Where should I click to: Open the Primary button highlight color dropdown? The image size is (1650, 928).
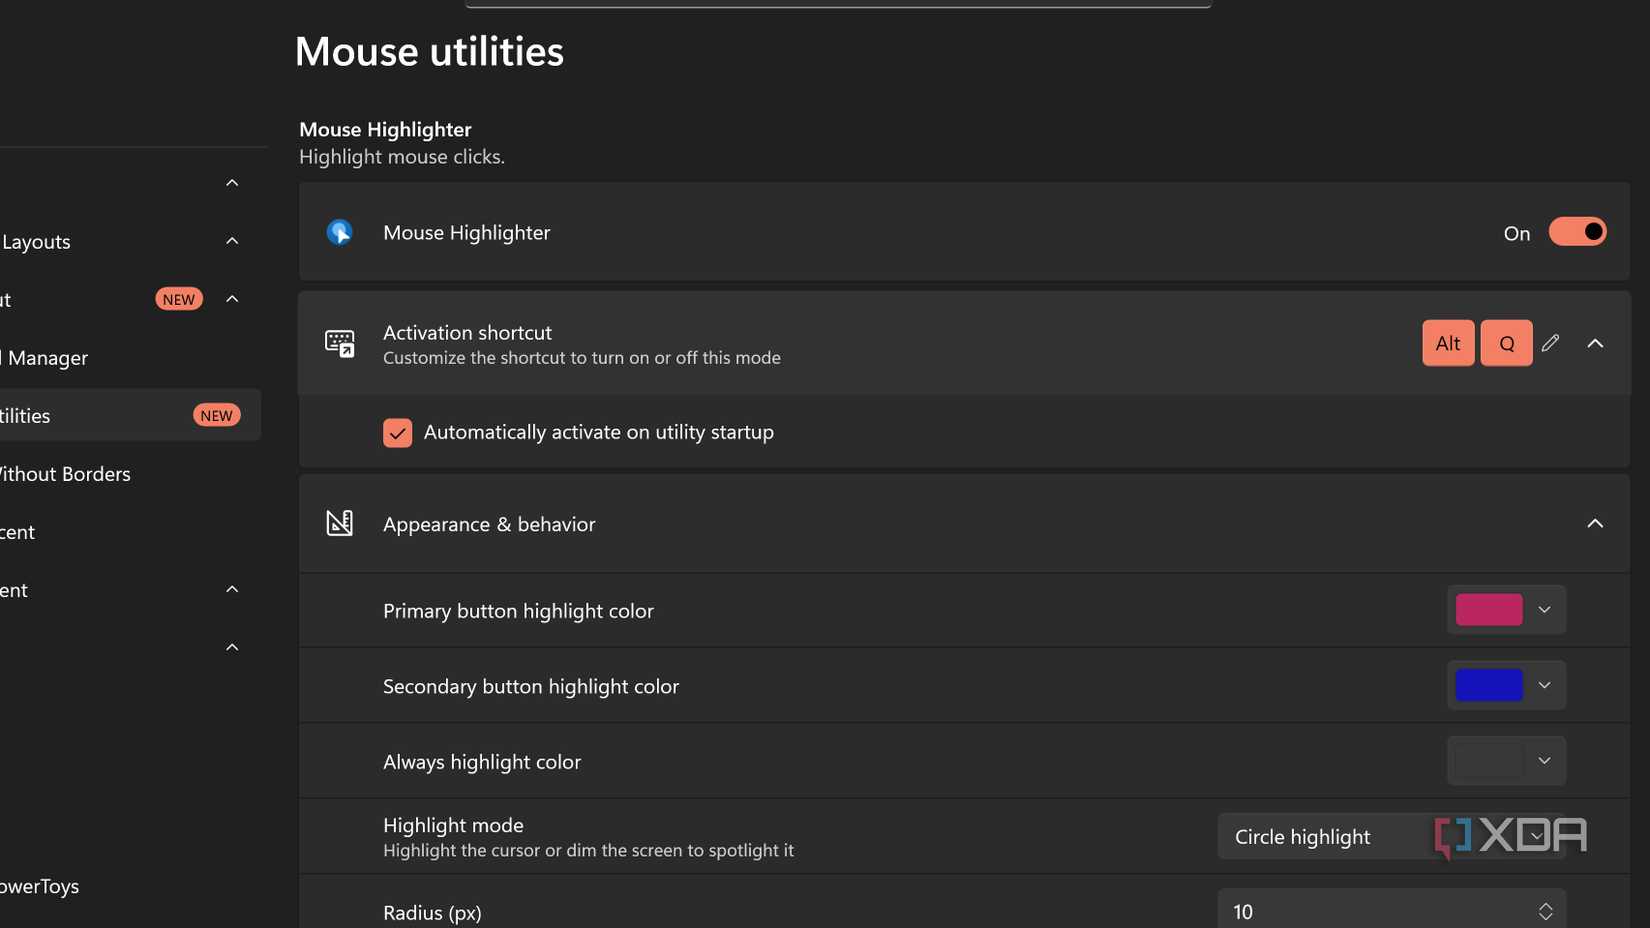pos(1542,610)
